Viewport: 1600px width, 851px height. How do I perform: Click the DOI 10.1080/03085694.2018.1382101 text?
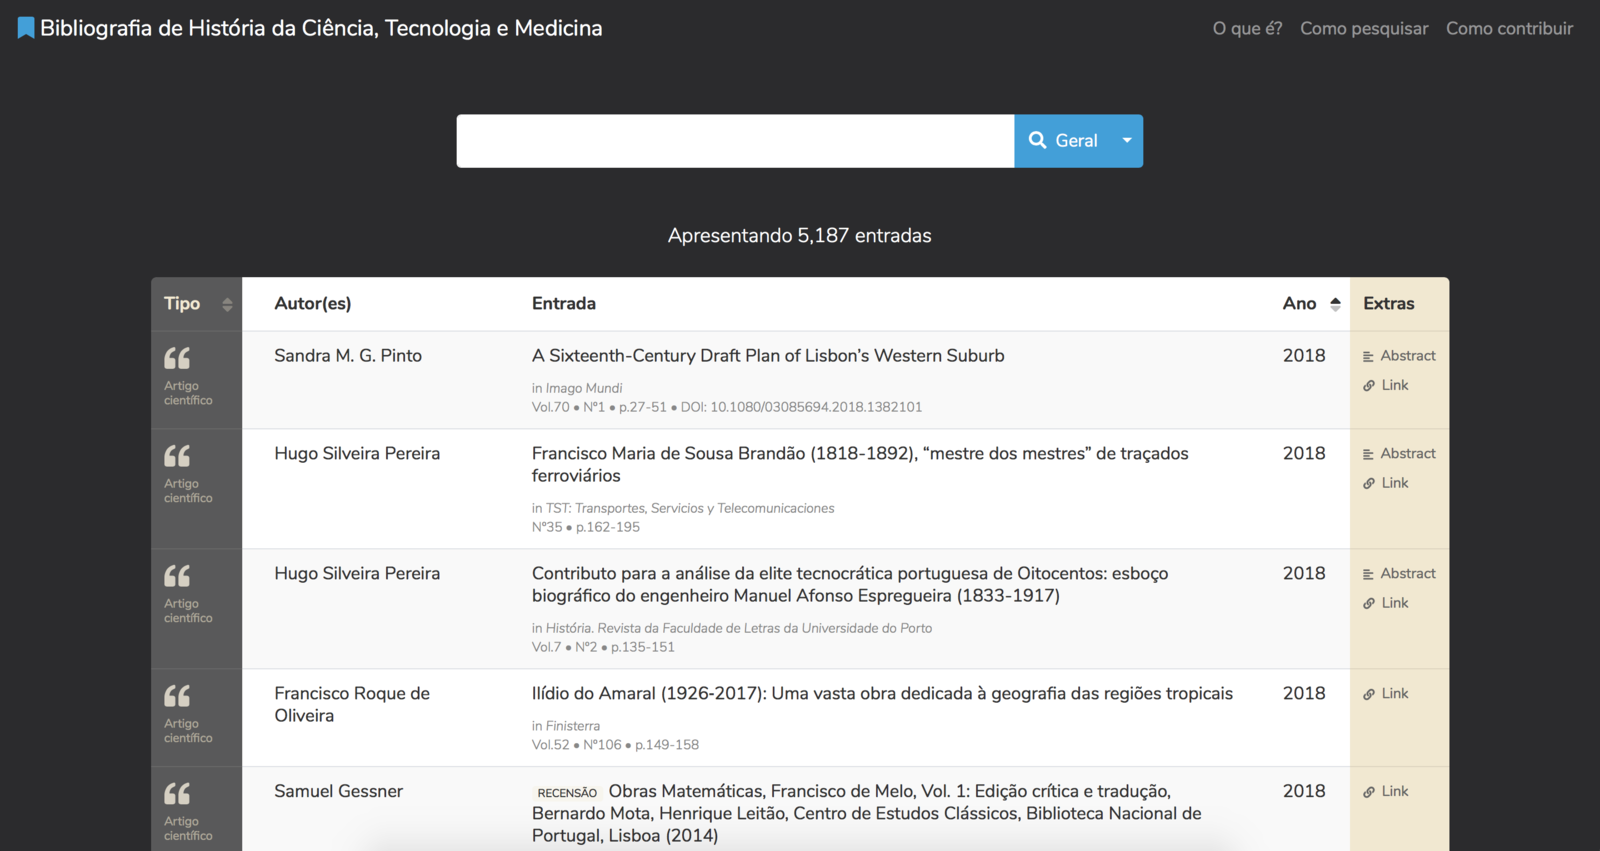click(x=801, y=407)
